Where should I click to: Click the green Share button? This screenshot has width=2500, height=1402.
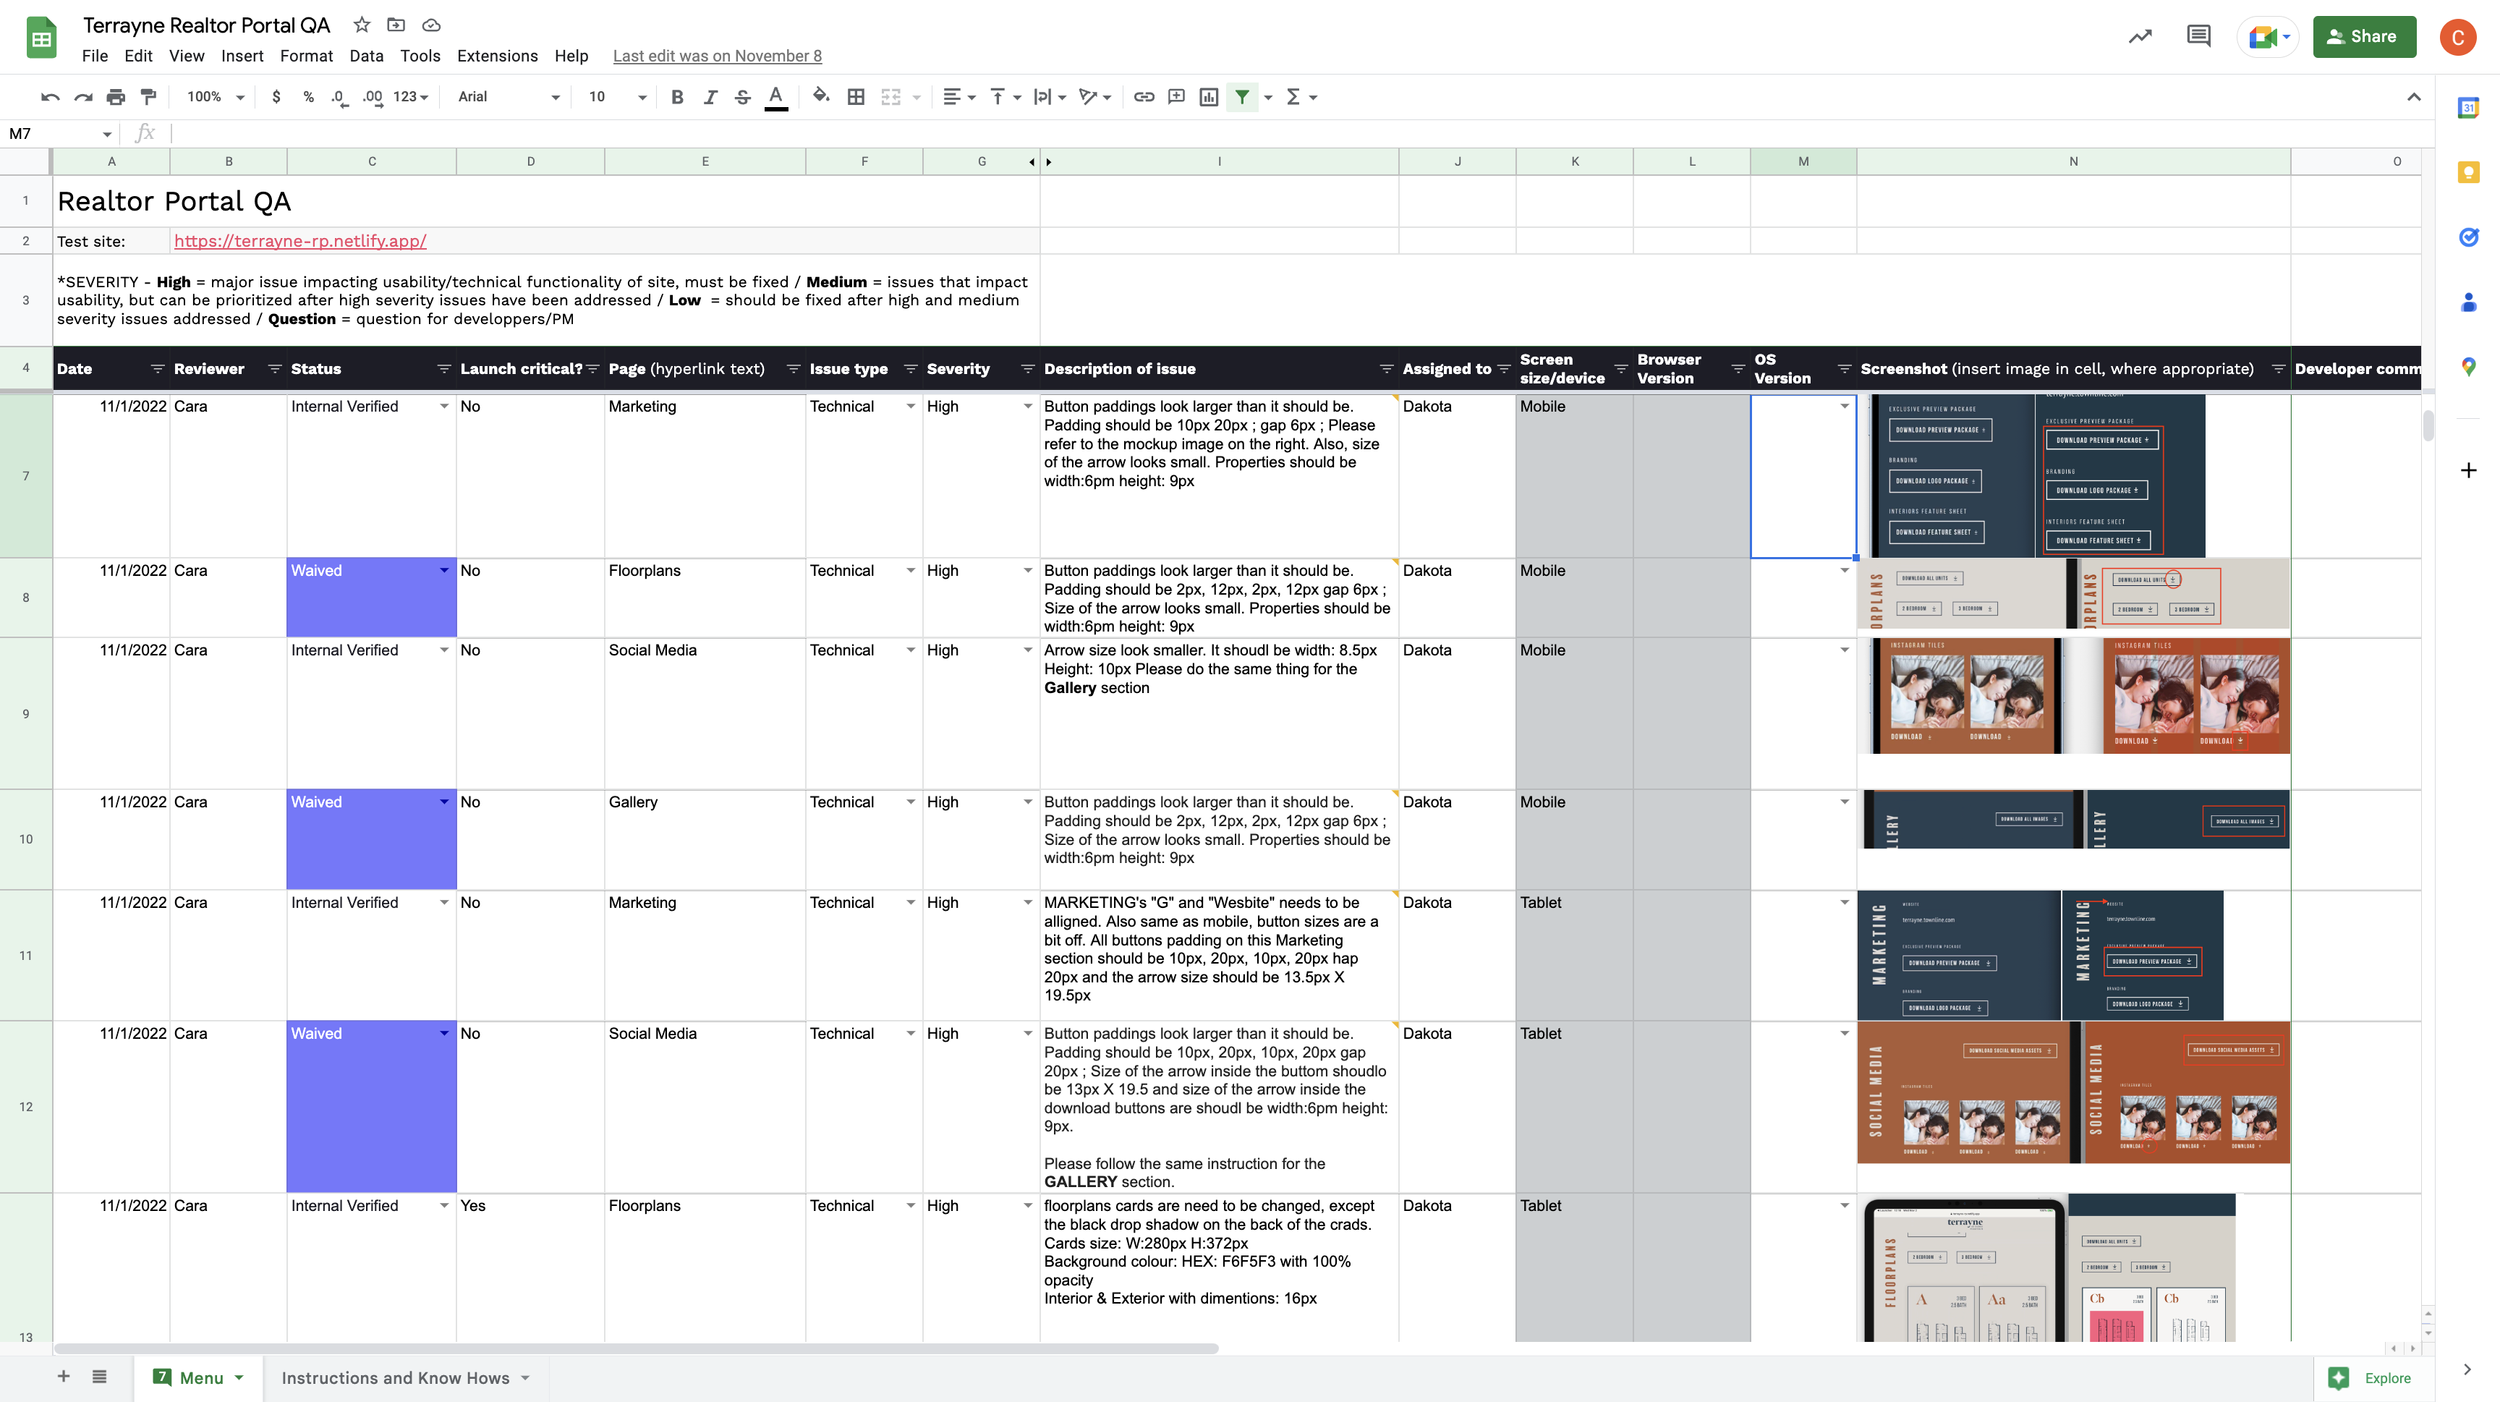coord(2364,37)
